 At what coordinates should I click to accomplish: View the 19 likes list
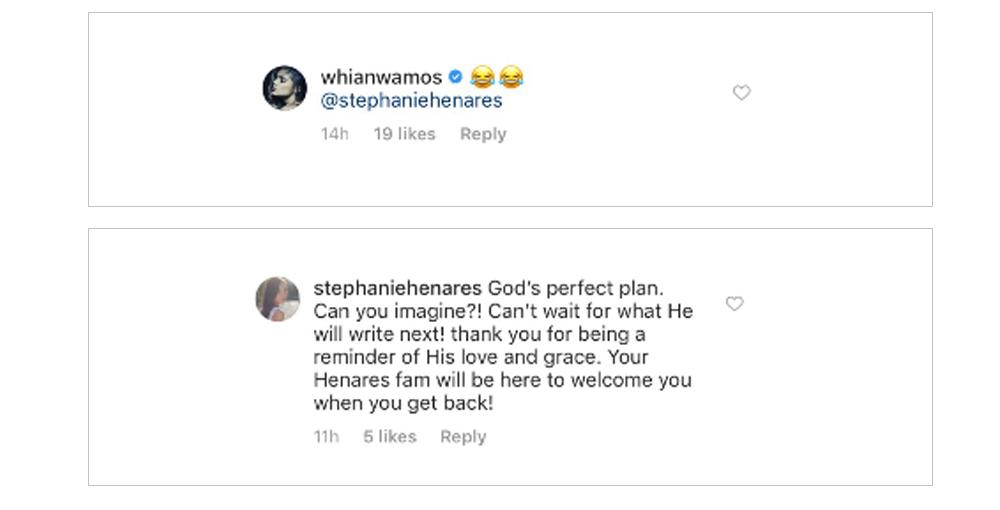tap(404, 134)
